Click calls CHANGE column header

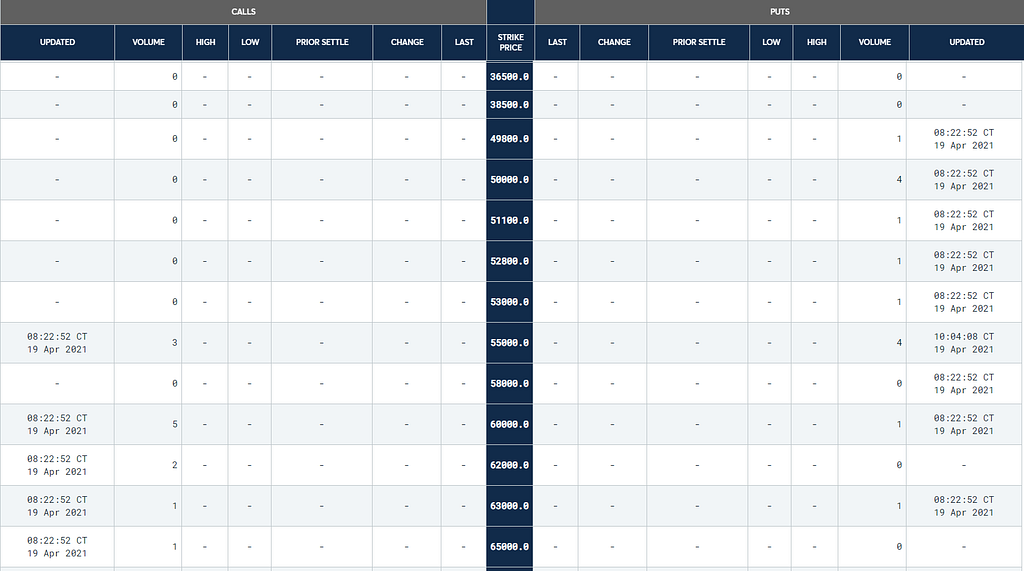pos(407,42)
